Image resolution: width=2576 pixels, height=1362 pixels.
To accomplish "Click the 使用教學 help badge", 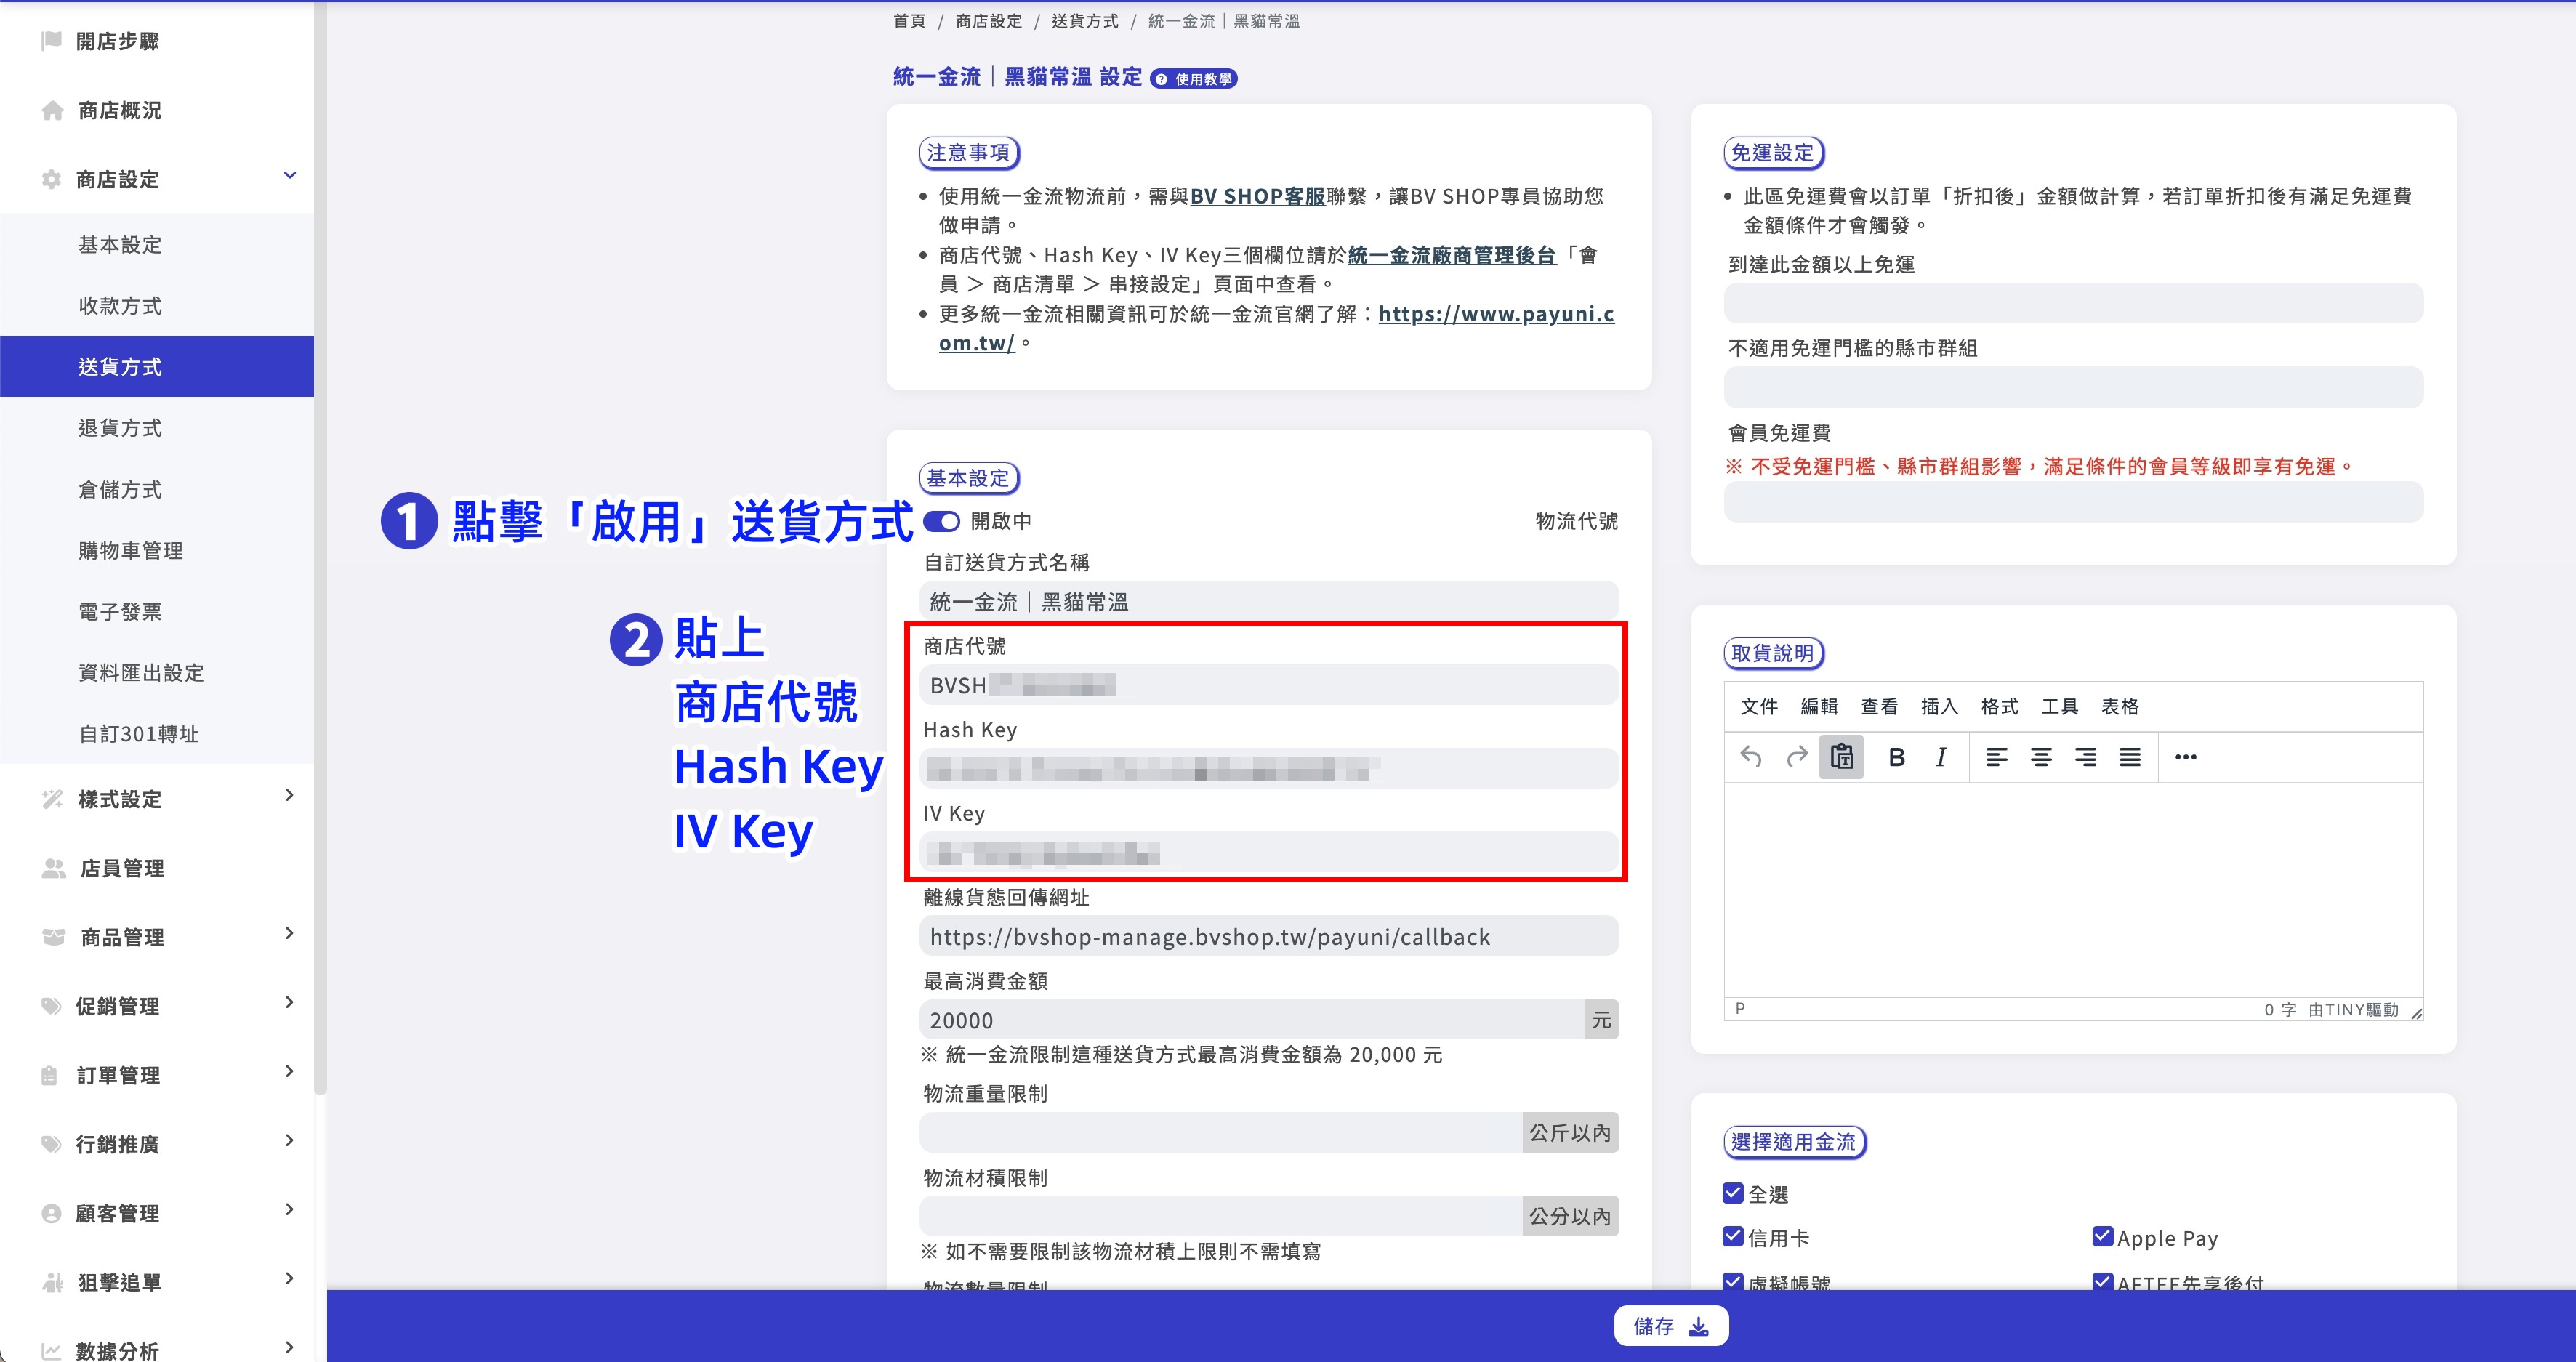I will (1194, 79).
